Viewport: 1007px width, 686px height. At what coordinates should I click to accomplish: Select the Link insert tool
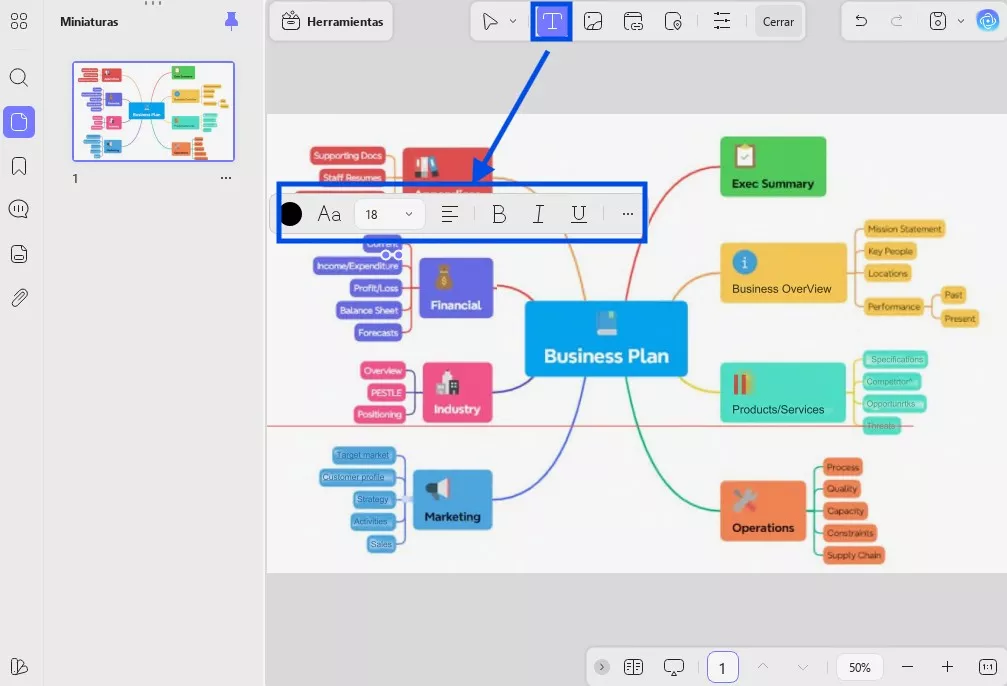pyautogui.click(x=633, y=21)
